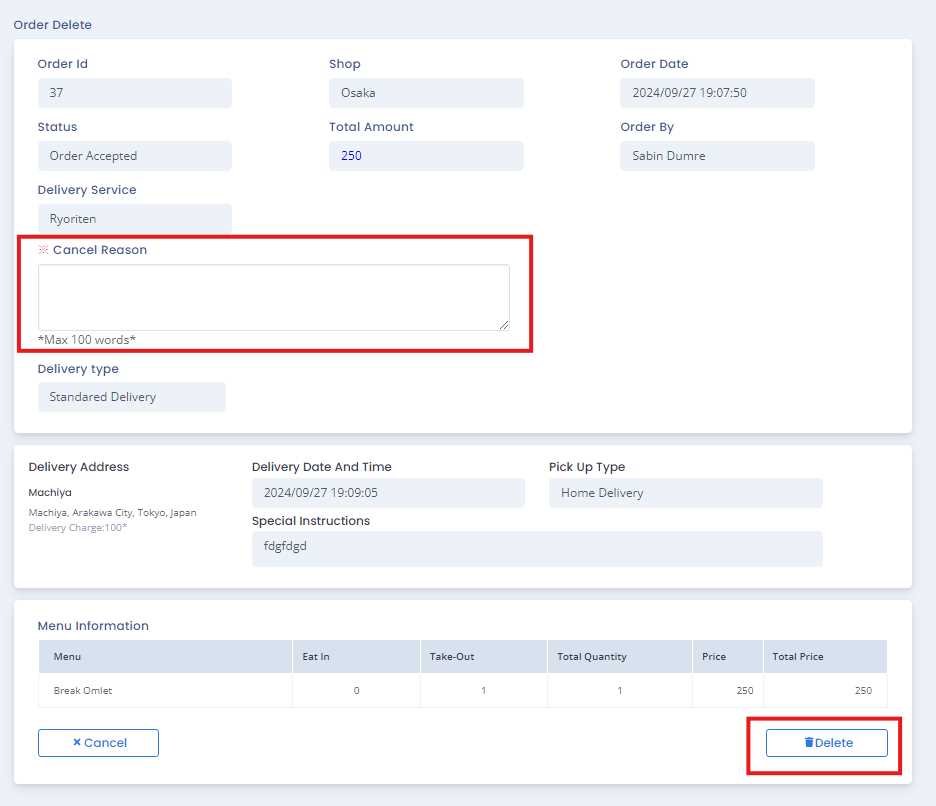The height and width of the screenshot is (806, 936).
Task: Click the Order By field Sabin Dumre
Action: point(717,156)
